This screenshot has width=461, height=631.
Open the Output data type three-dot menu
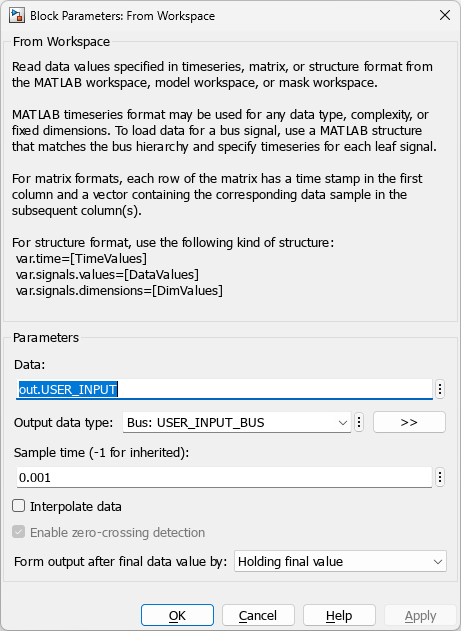point(359,422)
